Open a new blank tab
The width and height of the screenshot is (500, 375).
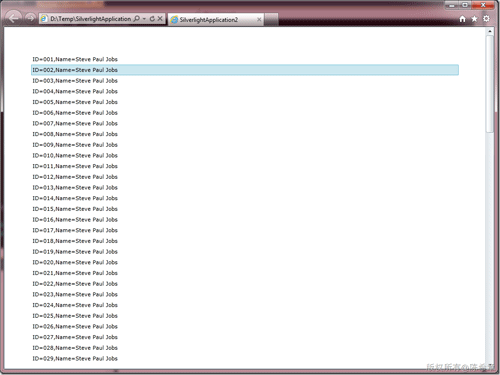[271, 20]
